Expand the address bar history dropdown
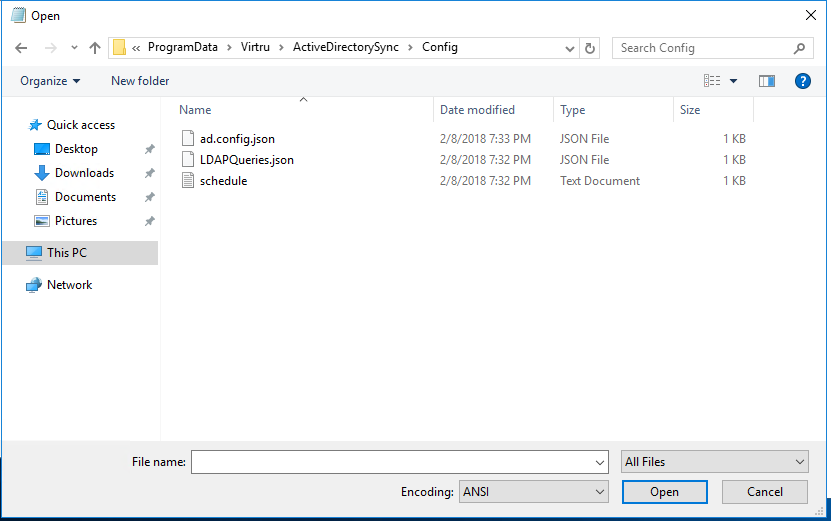The width and height of the screenshot is (831, 521). (570, 49)
